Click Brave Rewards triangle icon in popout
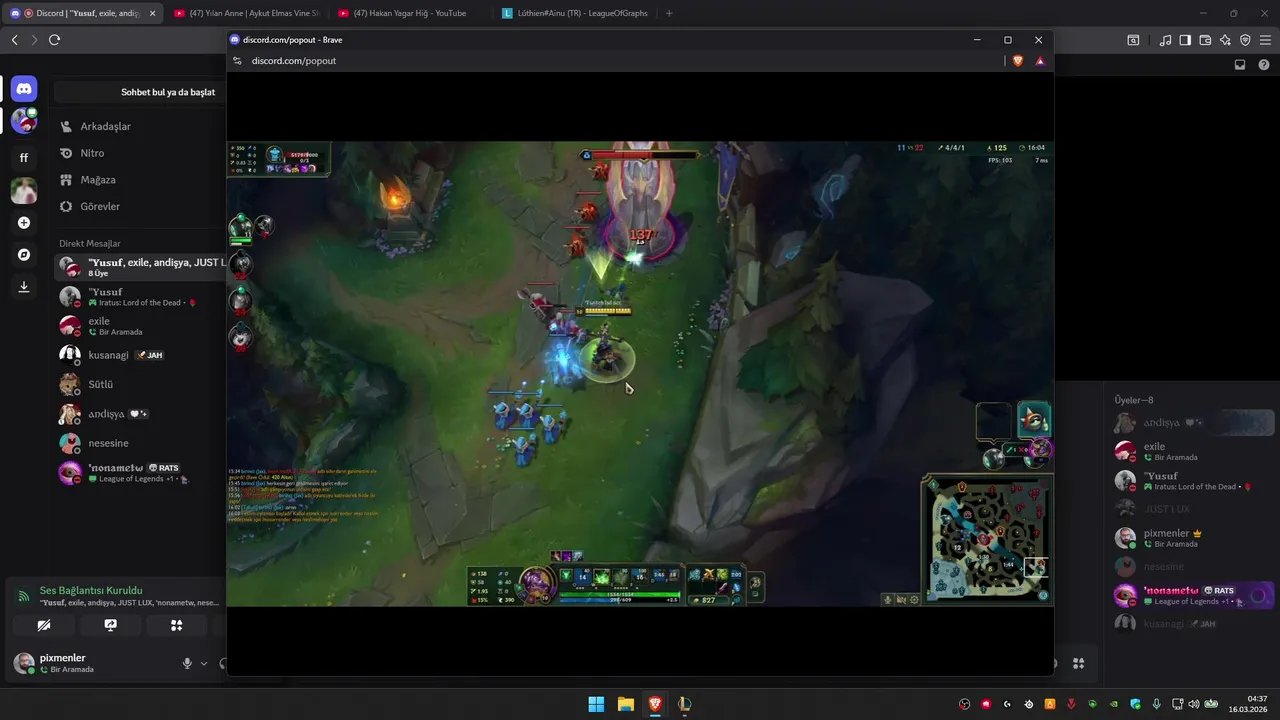The height and width of the screenshot is (720, 1280). coord(1040,61)
